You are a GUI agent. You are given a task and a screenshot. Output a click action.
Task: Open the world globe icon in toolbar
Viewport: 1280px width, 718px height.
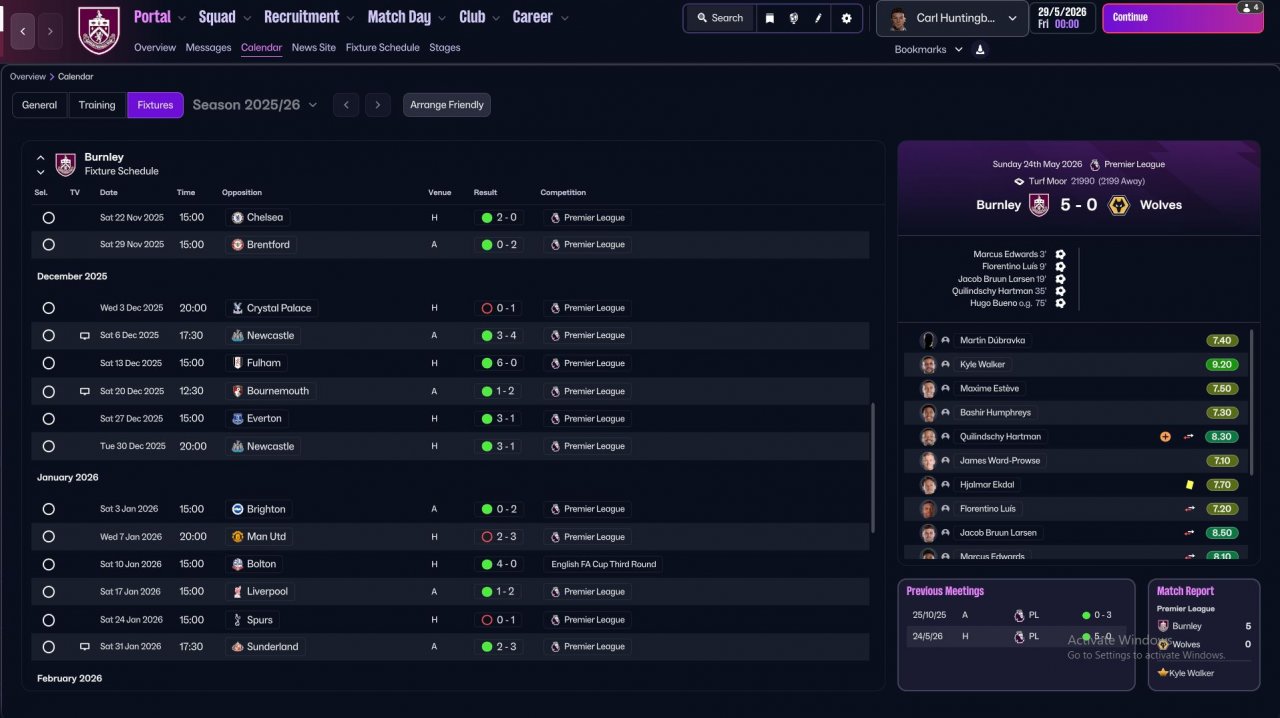click(x=794, y=18)
